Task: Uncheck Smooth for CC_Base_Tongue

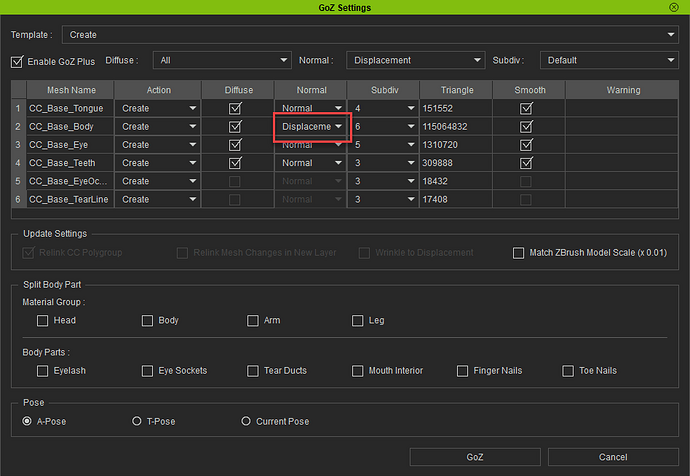Action: pyautogui.click(x=526, y=108)
